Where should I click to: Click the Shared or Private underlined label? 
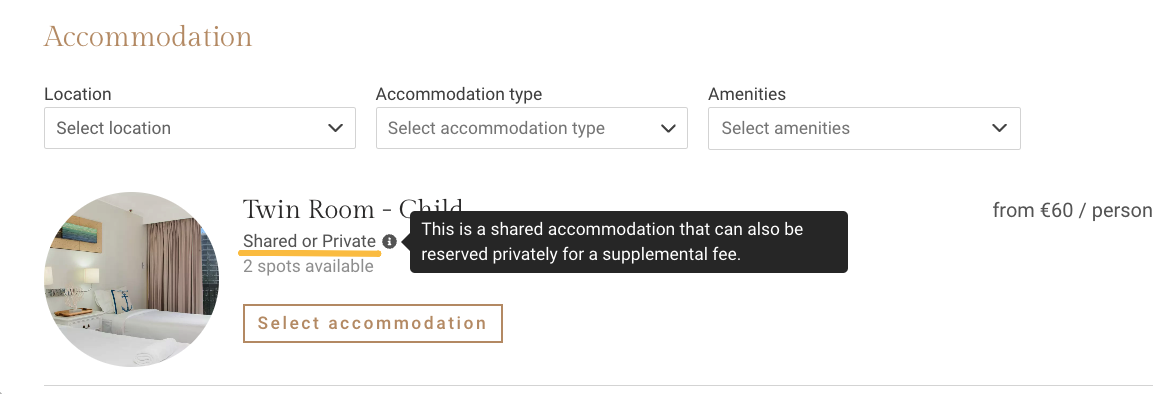[310, 241]
